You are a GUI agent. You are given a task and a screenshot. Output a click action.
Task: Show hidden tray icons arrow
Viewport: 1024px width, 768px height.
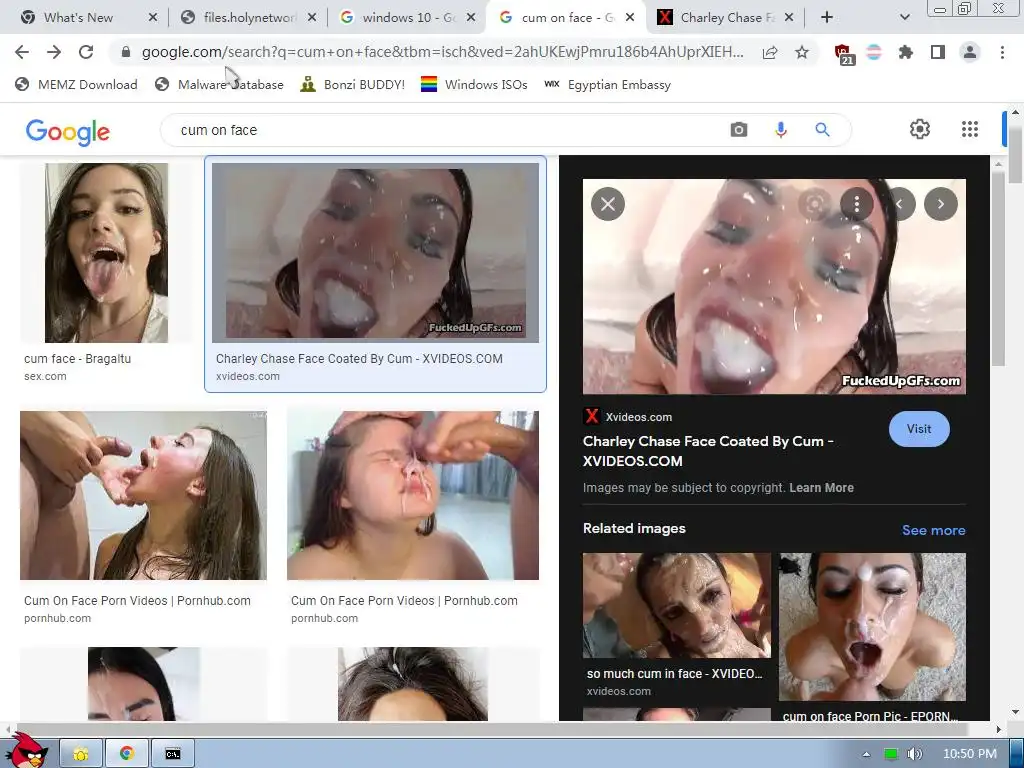click(866, 754)
